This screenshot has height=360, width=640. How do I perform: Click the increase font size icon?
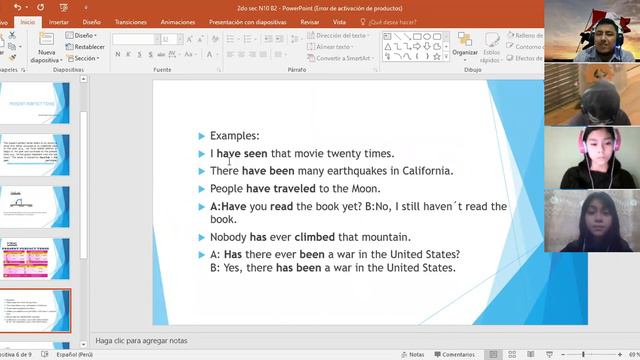189,39
